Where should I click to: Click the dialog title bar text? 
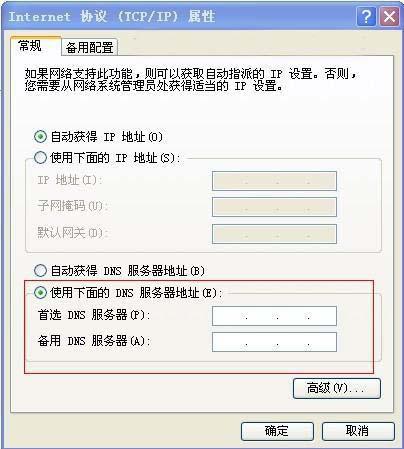click(112, 16)
